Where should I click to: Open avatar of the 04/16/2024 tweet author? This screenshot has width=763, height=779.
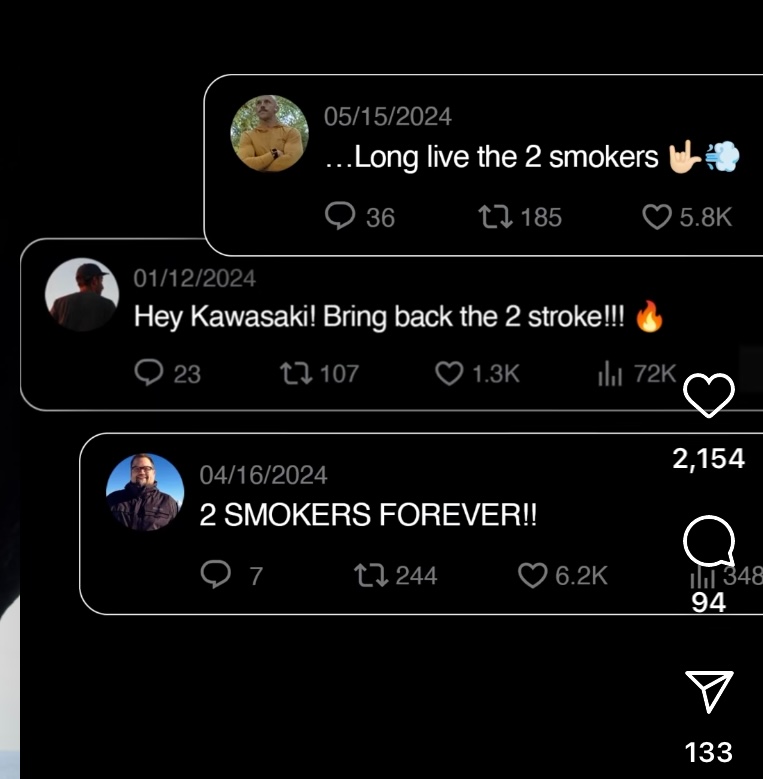tap(145, 492)
